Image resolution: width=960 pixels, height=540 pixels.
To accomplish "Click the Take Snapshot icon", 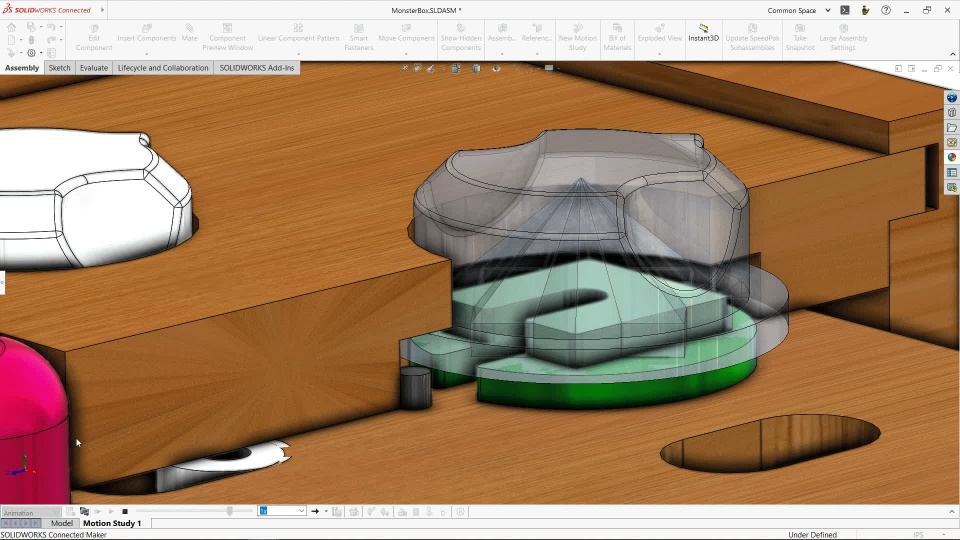I will 799,33.
